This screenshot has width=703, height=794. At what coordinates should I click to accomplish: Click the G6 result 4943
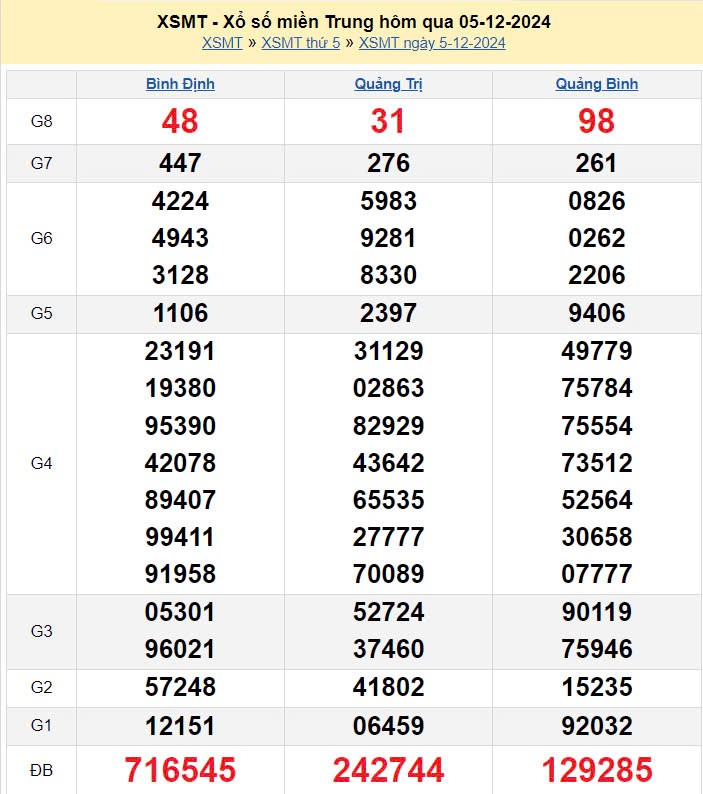coord(180,238)
